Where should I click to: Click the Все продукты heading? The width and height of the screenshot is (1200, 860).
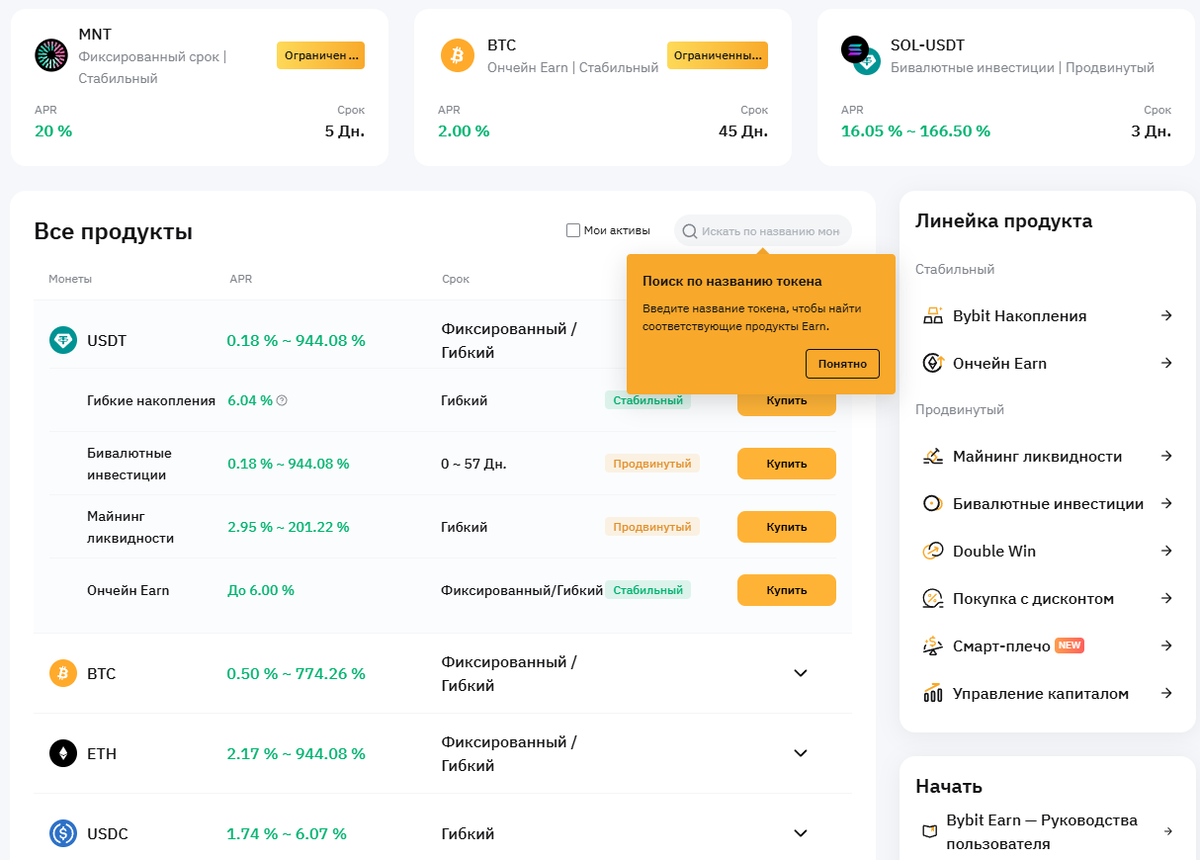(113, 232)
